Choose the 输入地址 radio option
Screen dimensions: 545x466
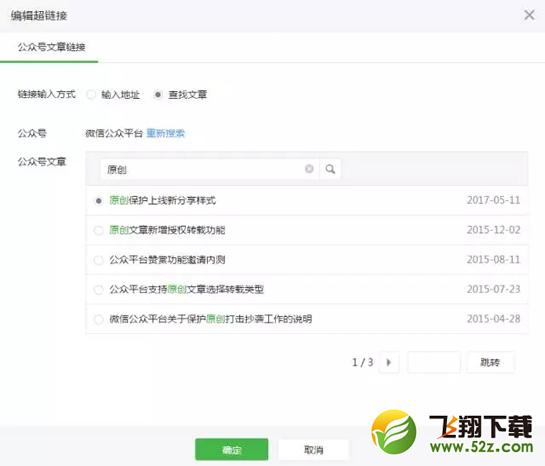pos(91,95)
